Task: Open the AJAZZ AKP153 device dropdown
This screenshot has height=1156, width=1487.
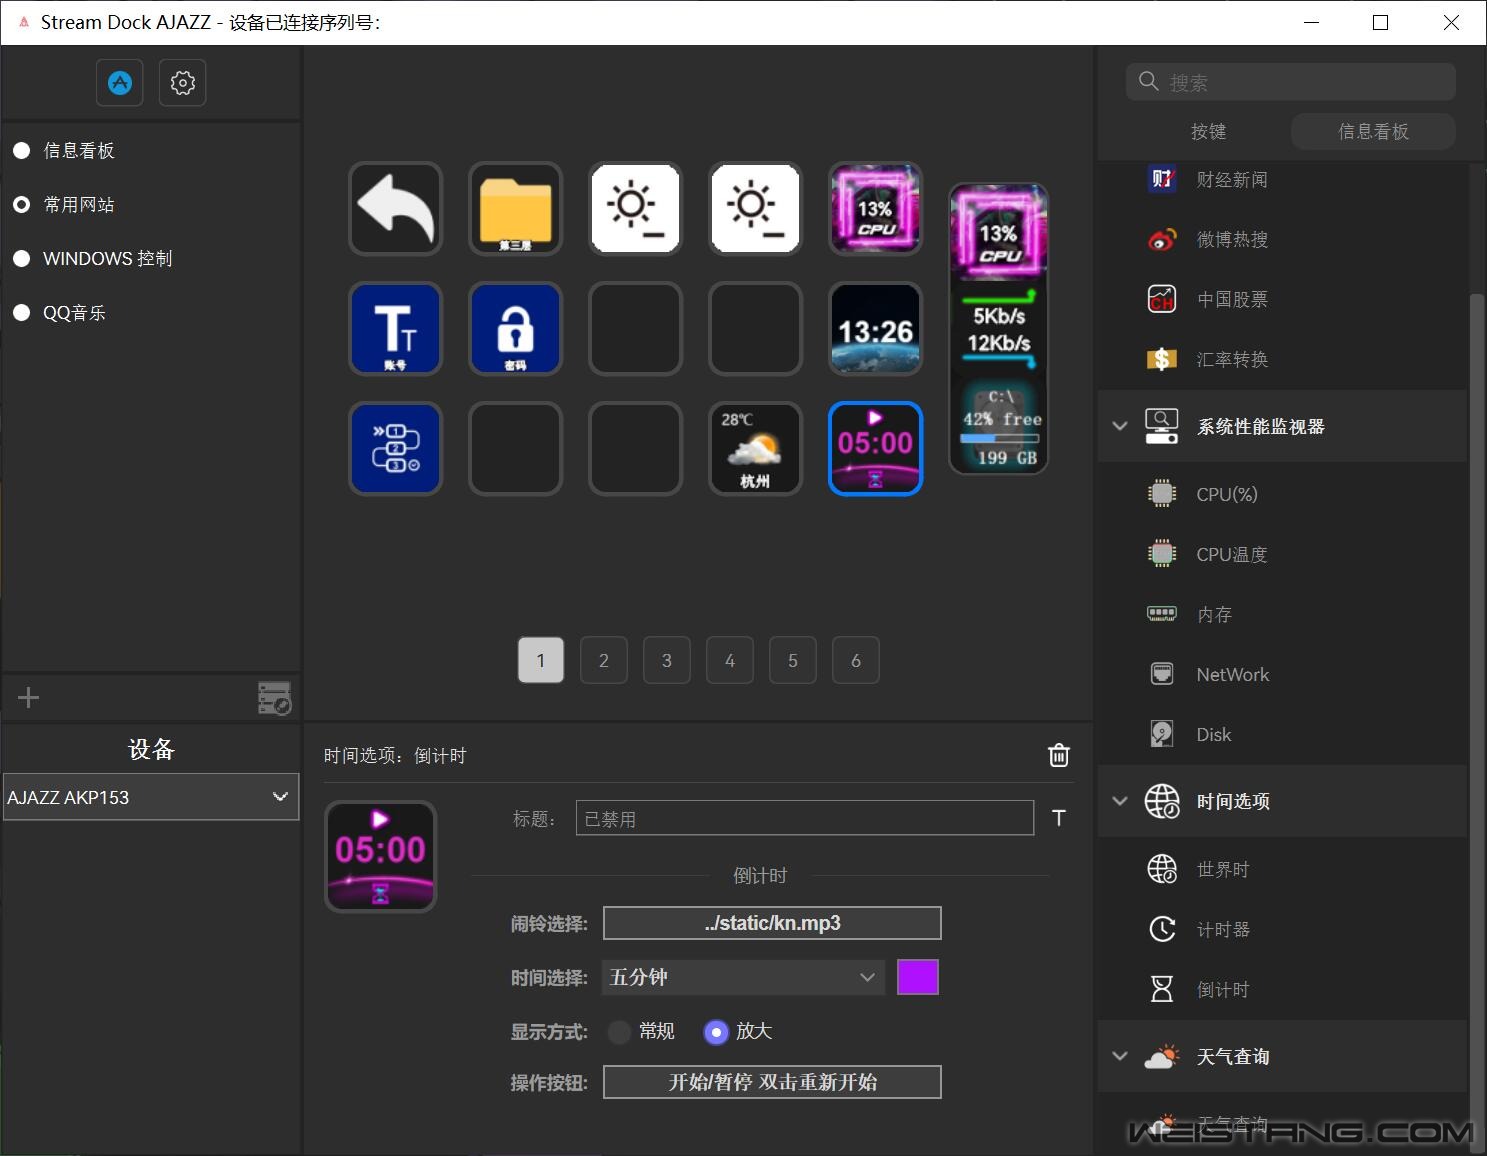Action: (151, 797)
